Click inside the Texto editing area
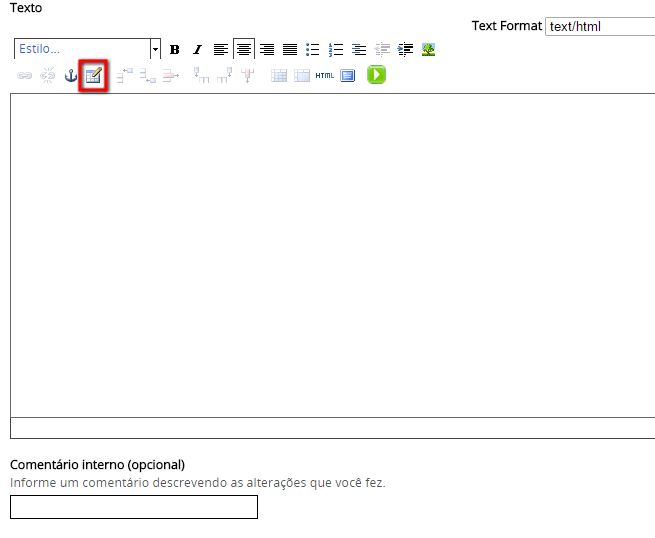Image resolution: width=655 pixels, height=538 pixels. click(x=333, y=255)
